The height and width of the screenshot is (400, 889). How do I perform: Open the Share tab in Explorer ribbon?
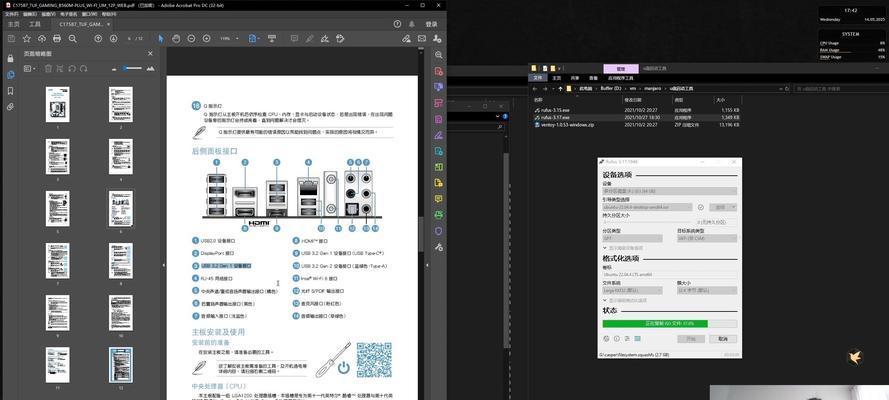pos(575,78)
